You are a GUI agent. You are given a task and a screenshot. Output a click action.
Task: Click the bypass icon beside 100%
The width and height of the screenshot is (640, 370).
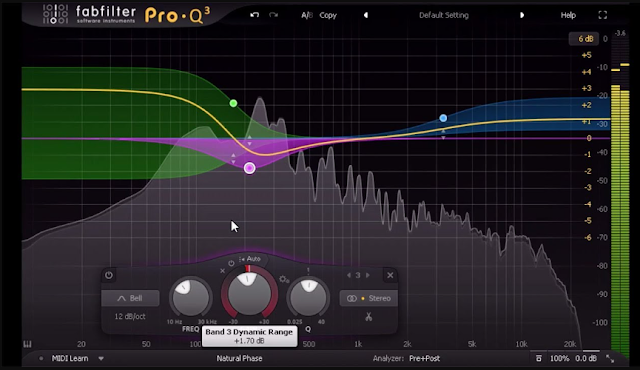tap(539, 358)
